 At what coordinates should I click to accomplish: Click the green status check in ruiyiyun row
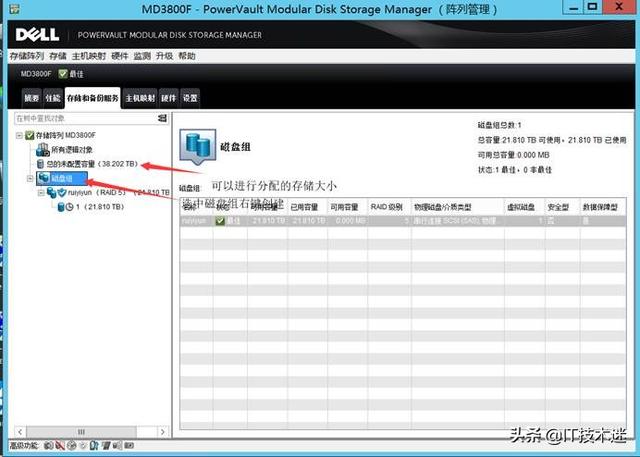[x=220, y=221]
